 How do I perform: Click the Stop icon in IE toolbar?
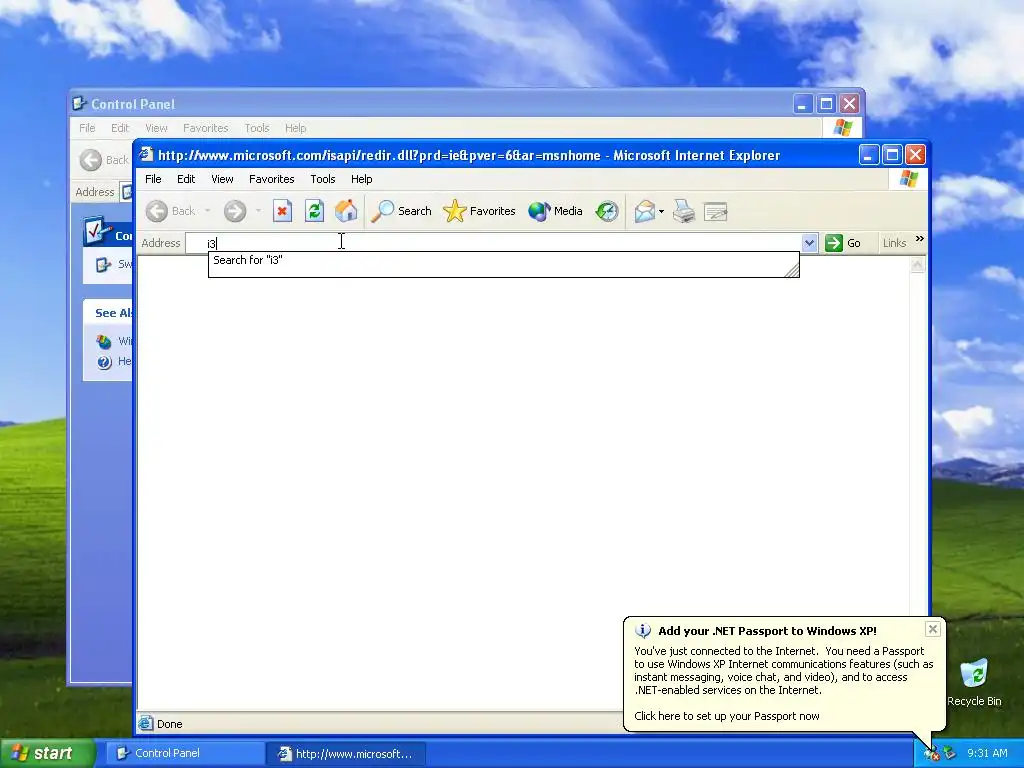point(282,211)
